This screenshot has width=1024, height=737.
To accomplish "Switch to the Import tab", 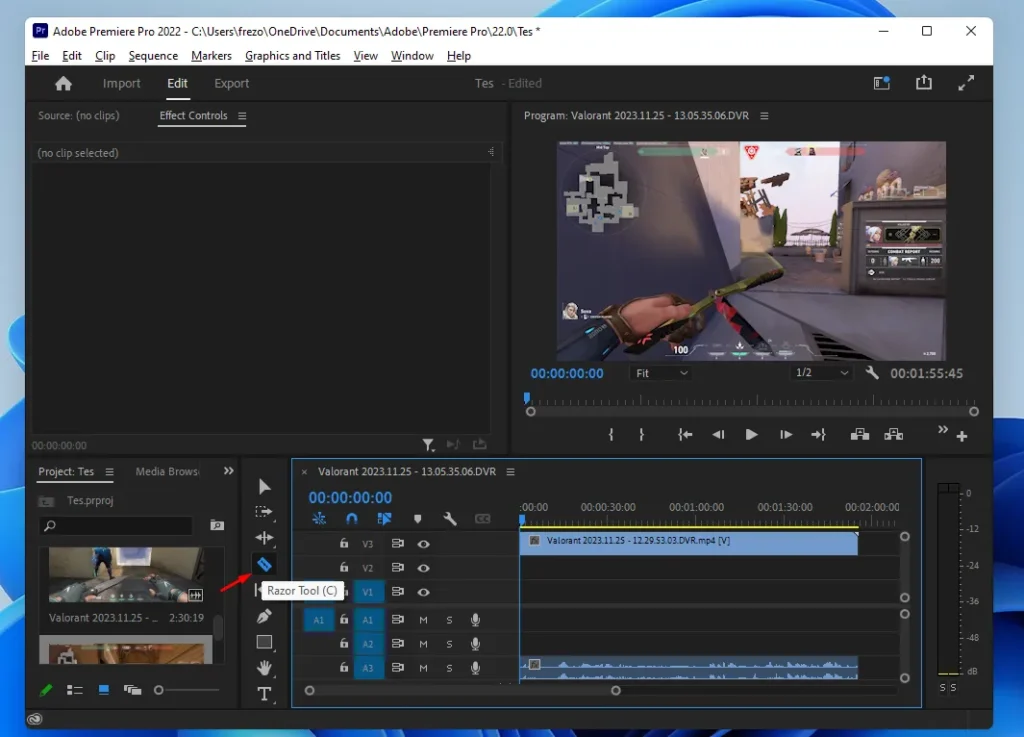I will coord(121,84).
